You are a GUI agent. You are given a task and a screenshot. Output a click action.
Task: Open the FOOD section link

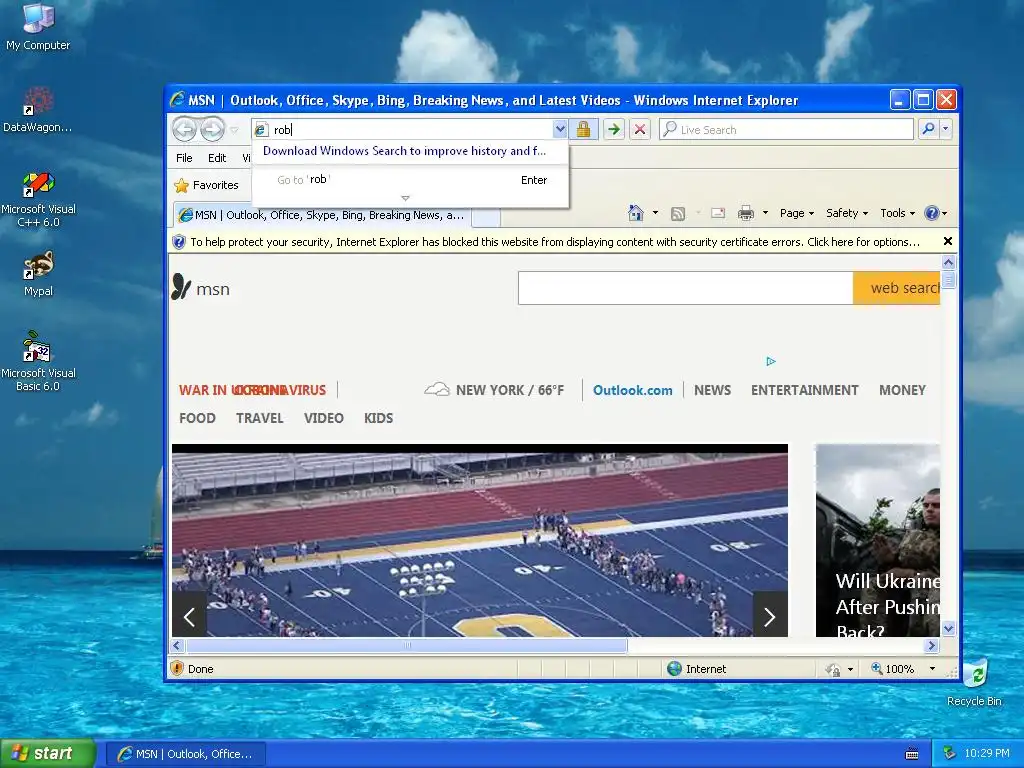click(197, 418)
